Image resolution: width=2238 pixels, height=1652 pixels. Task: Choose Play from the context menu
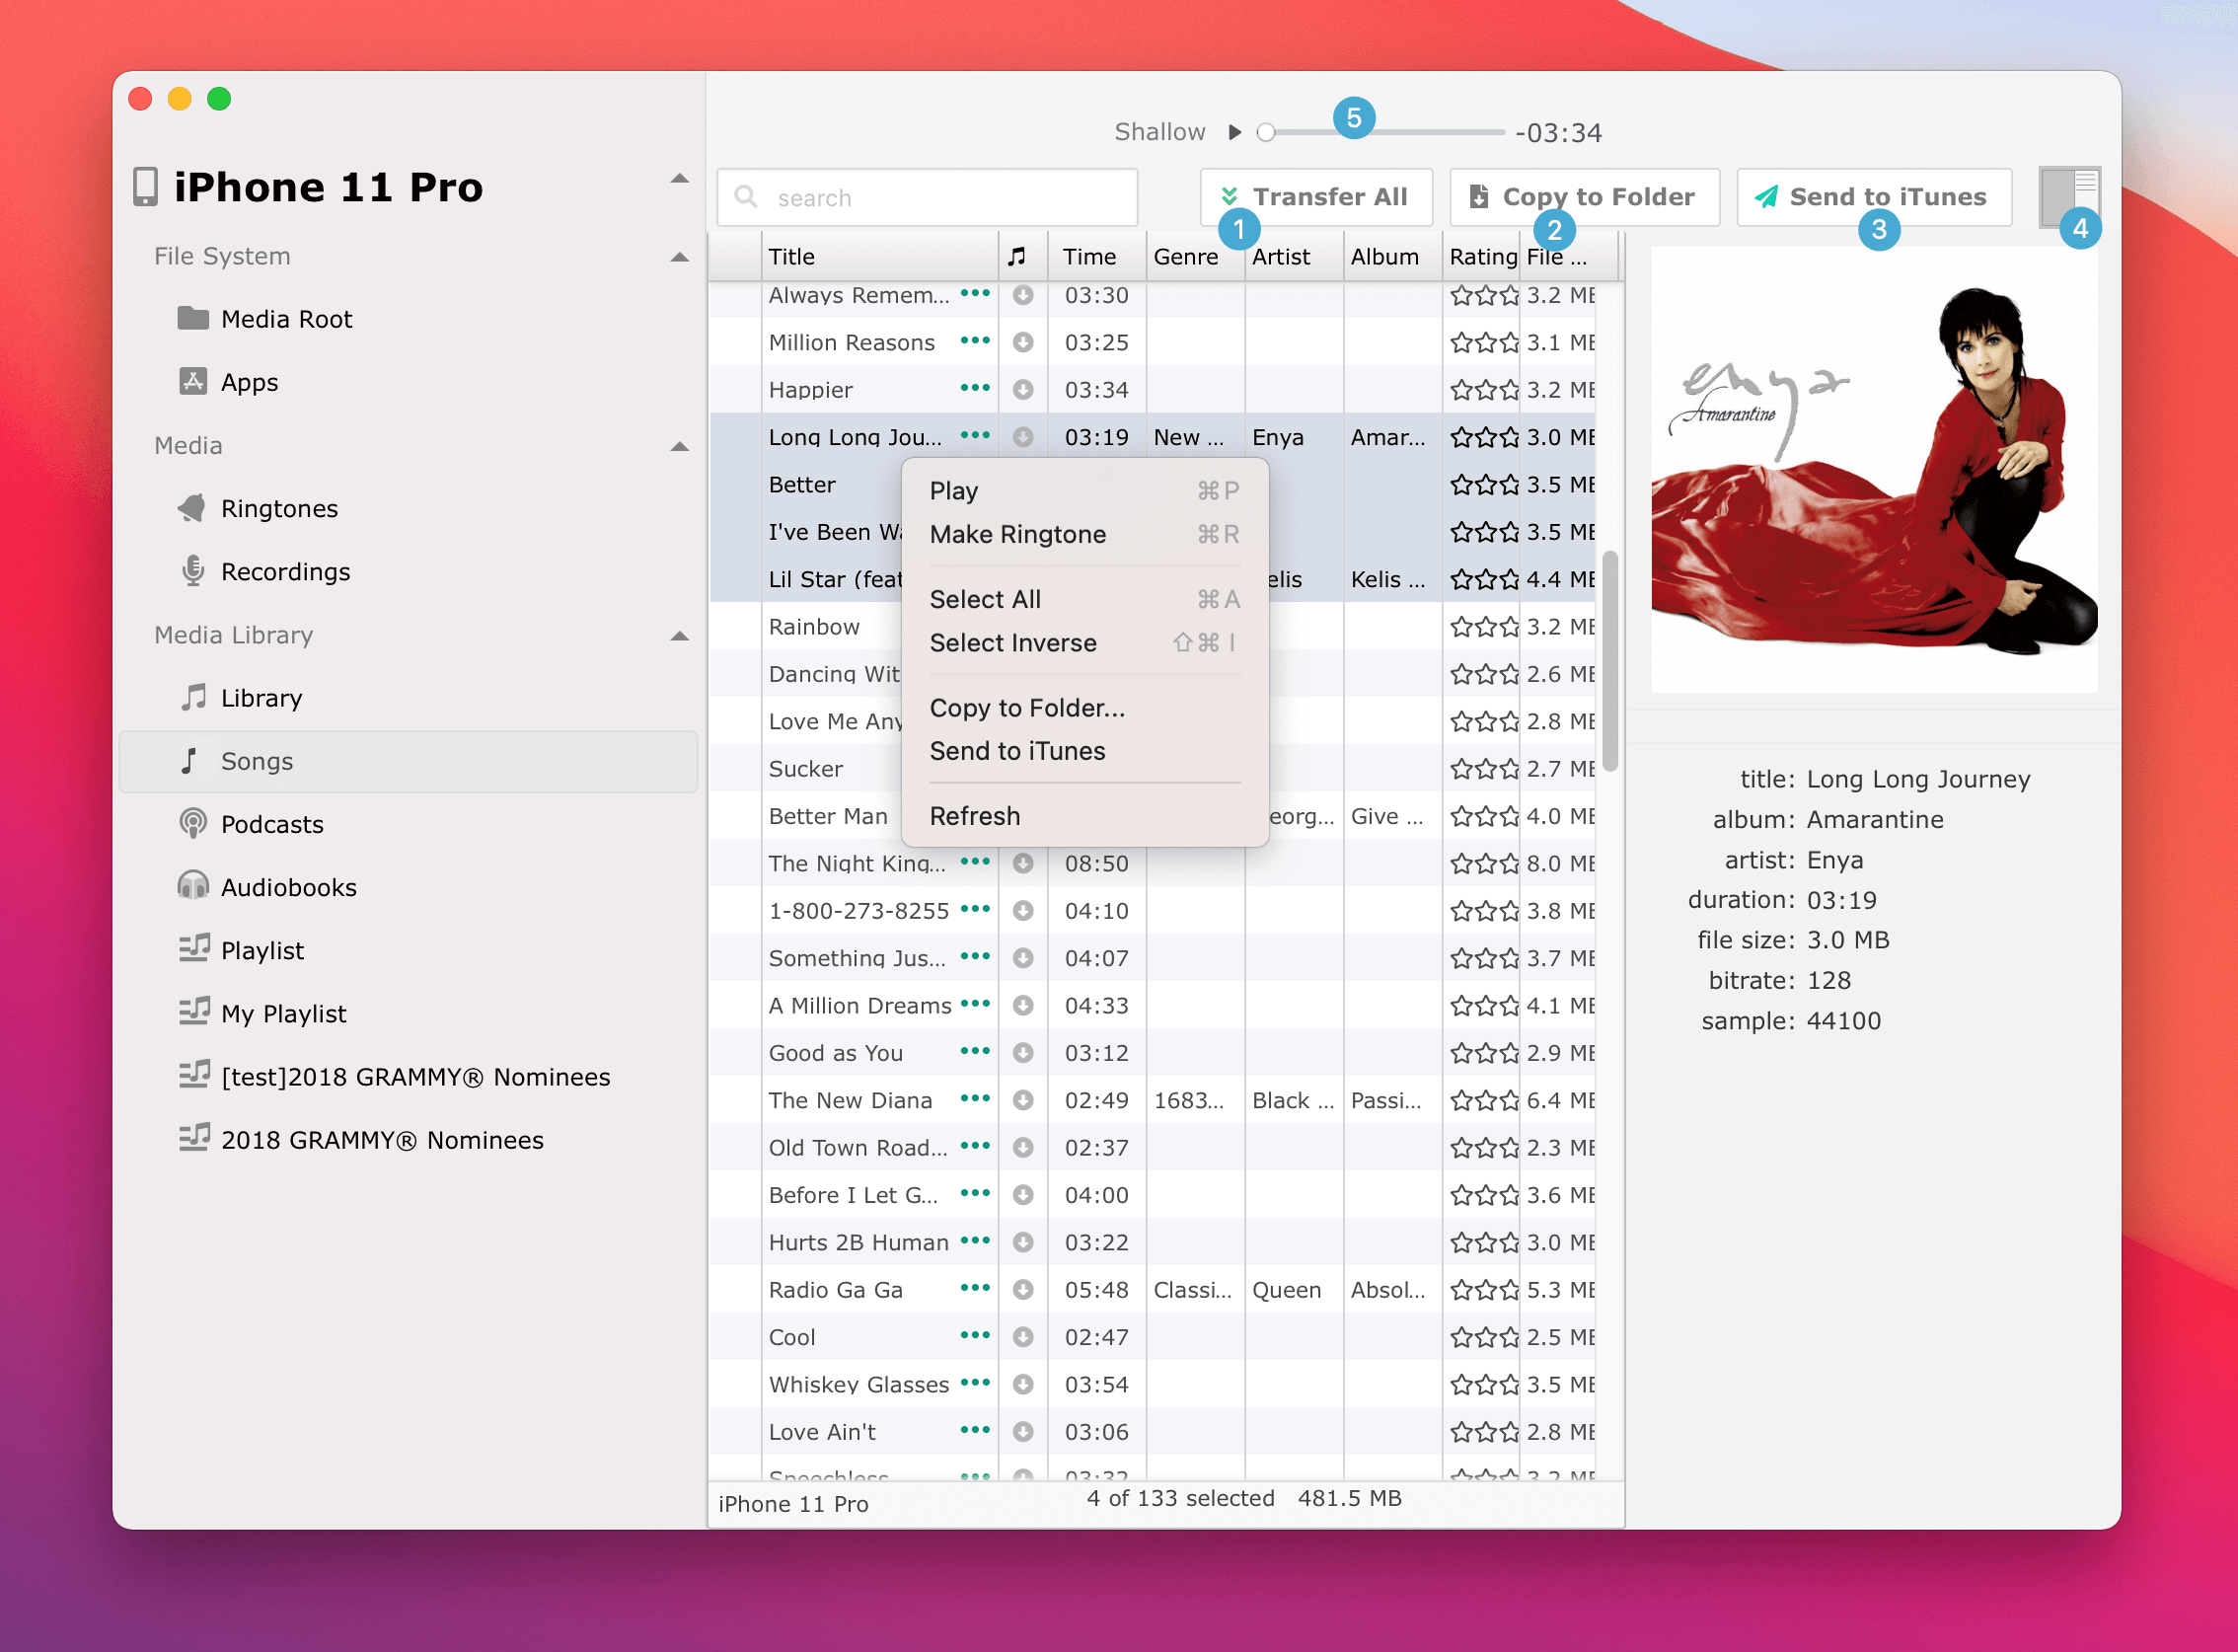pyautogui.click(x=1085, y=491)
